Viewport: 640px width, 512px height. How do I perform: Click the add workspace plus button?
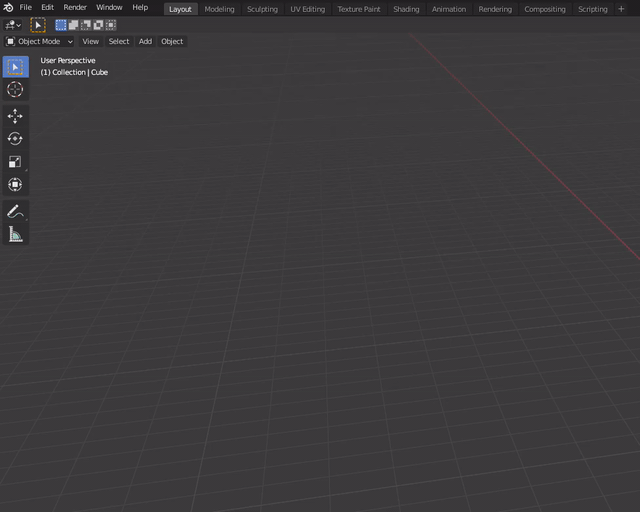pos(621,9)
